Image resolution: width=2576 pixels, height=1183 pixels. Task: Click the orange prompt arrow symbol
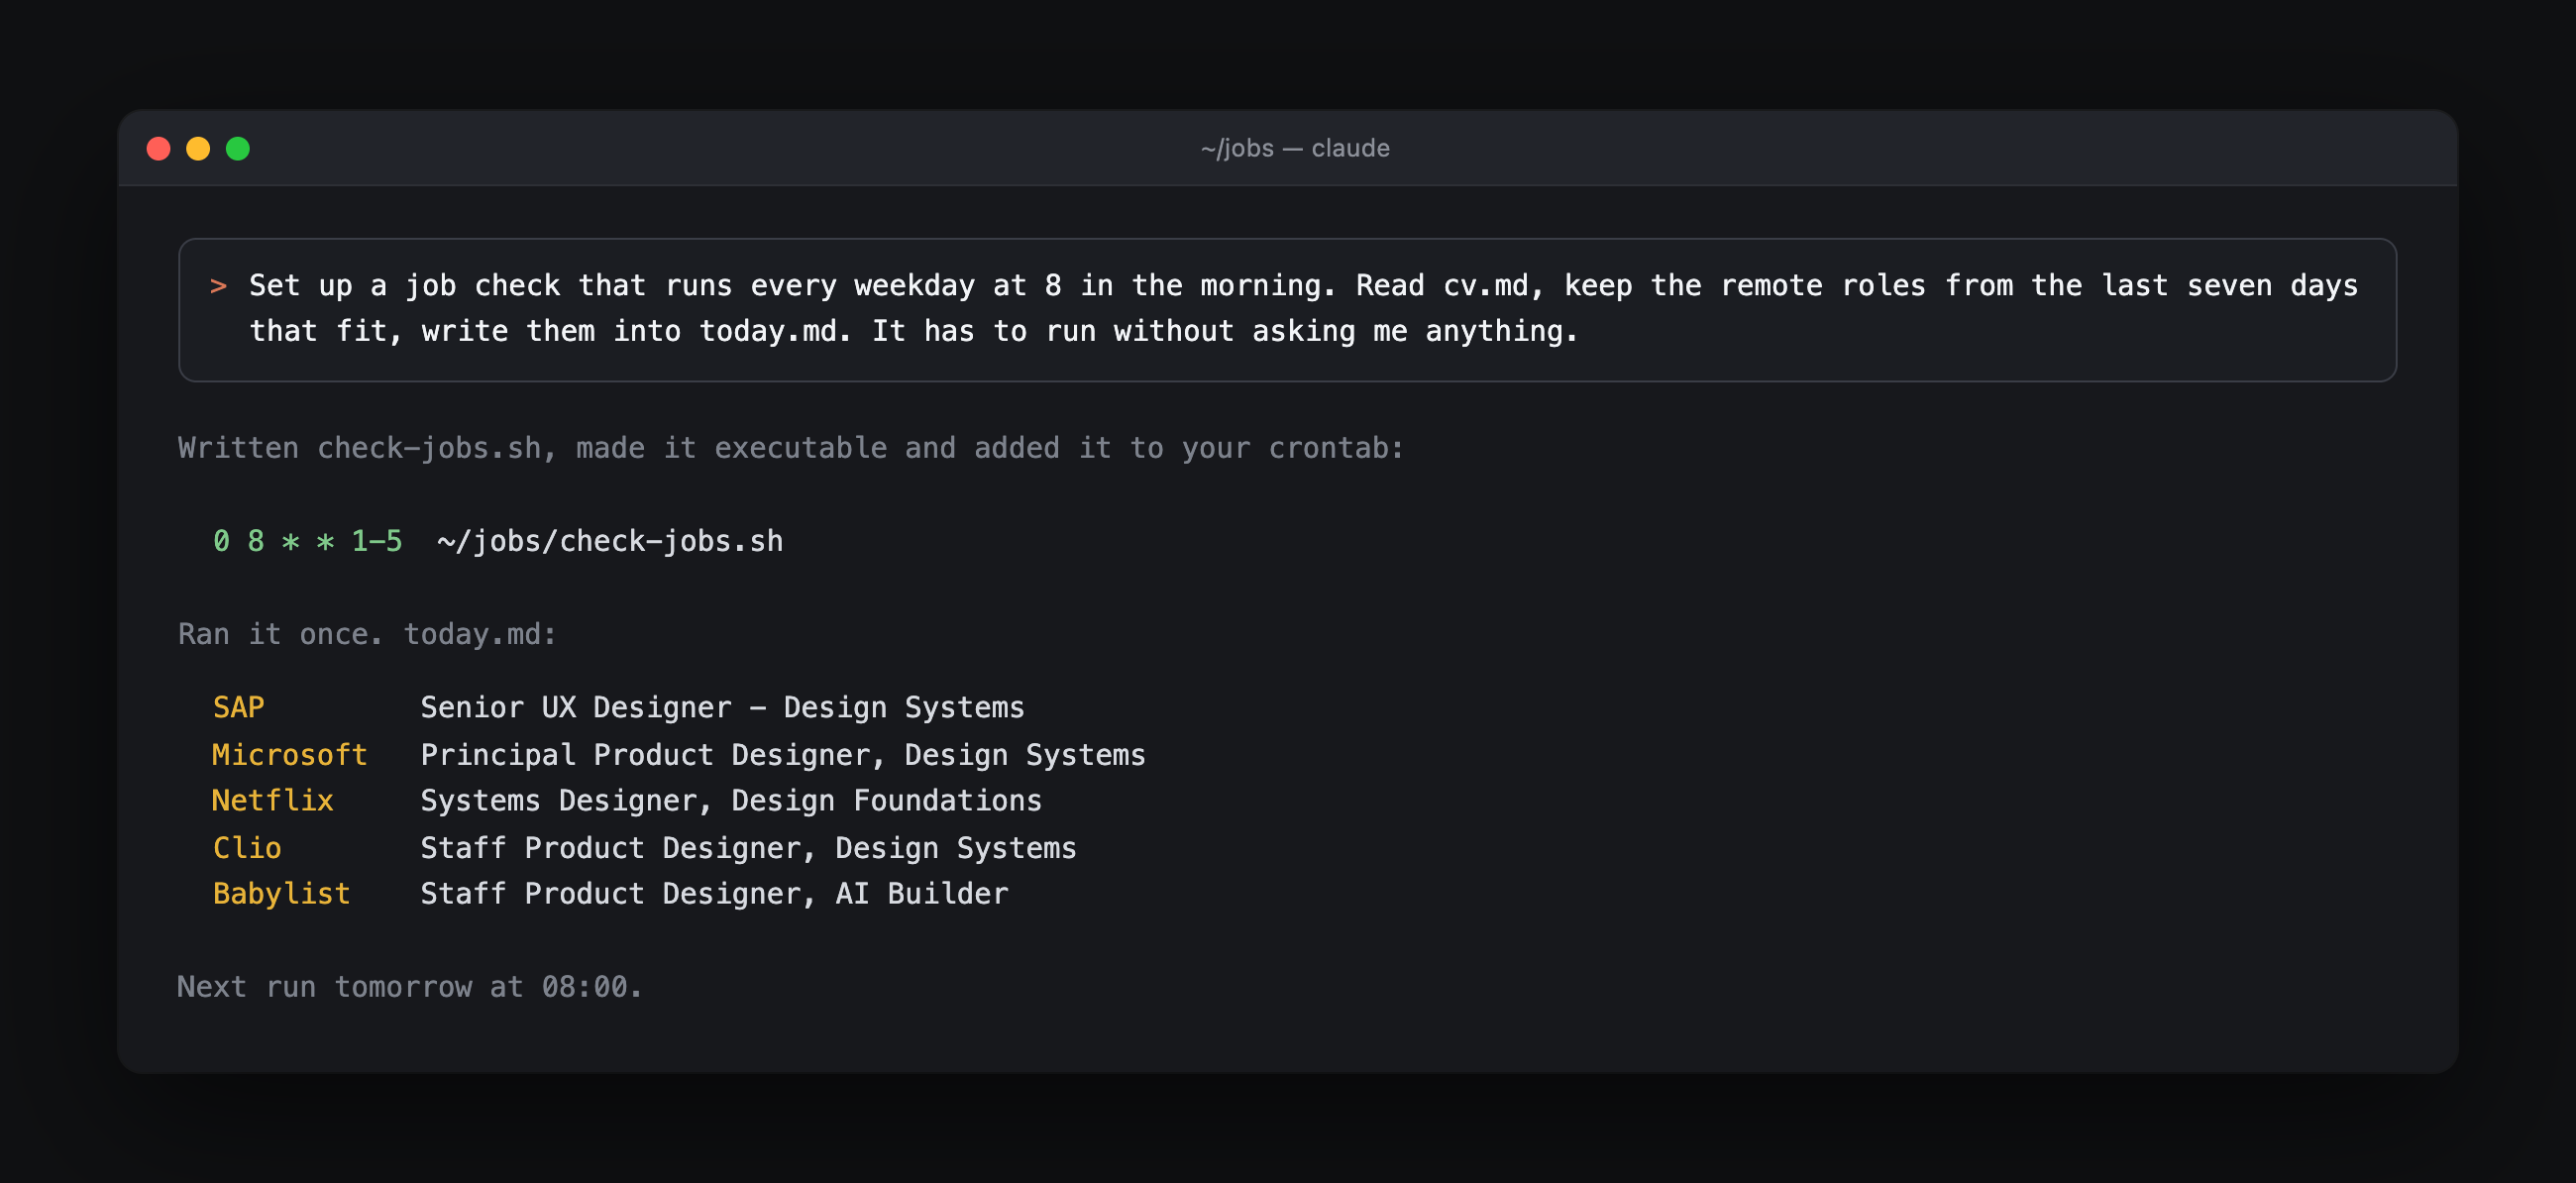pyautogui.click(x=218, y=286)
